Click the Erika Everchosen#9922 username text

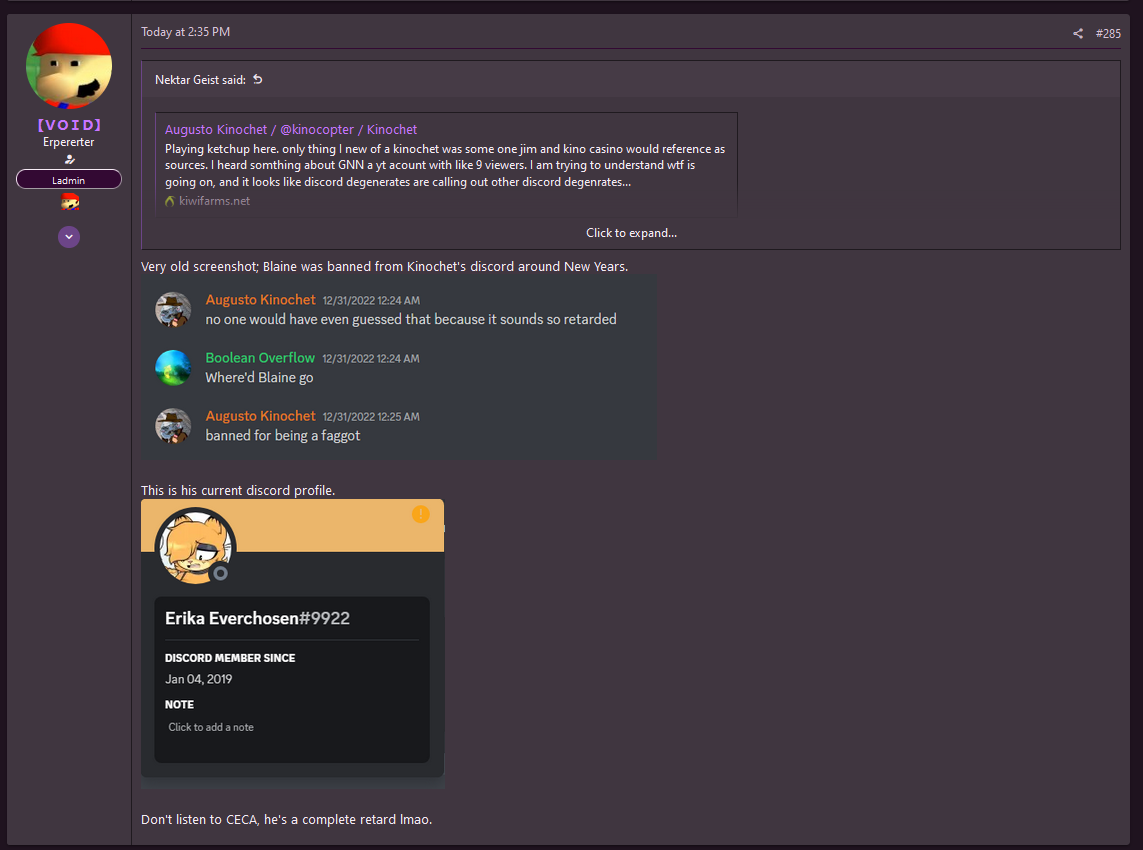[x=257, y=618]
